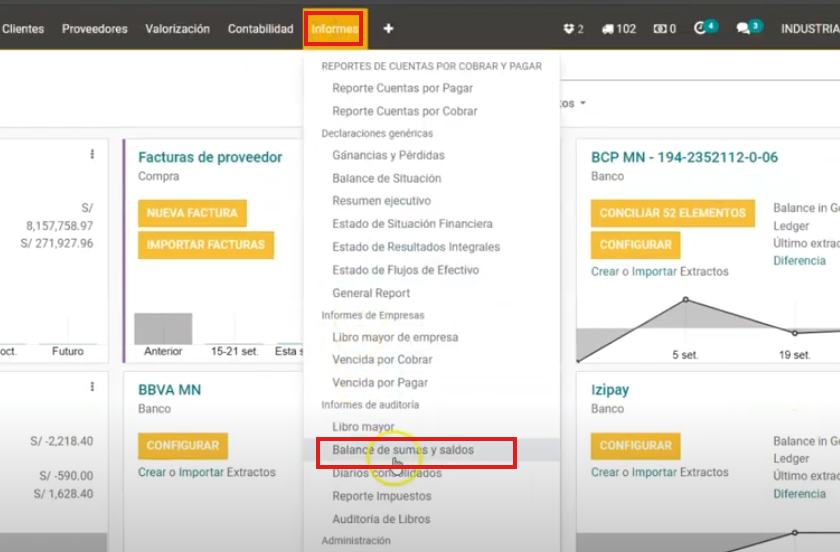Click the CONCILIAR 52 ELEMENTOS button

coord(672,213)
